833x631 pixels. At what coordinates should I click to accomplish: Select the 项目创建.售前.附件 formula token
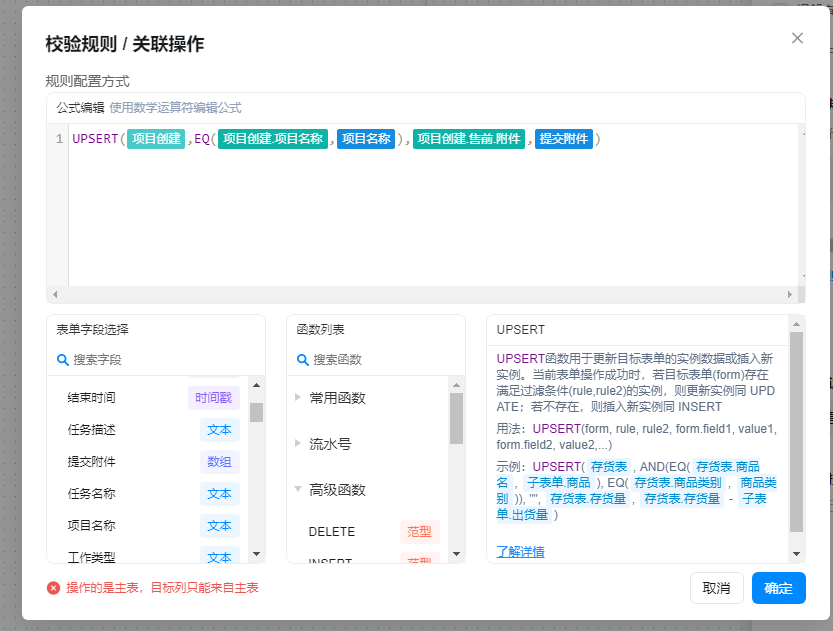click(x=469, y=139)
